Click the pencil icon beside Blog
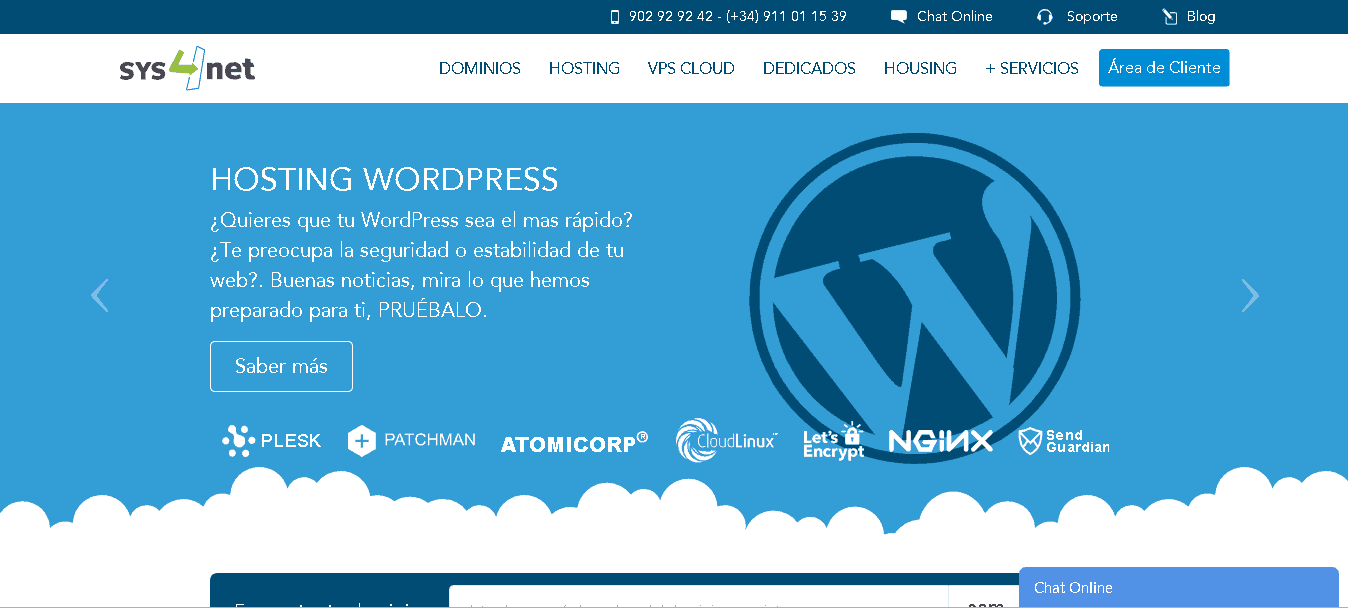Viewport: 1348px width, 608px height. click(1170, 17)
